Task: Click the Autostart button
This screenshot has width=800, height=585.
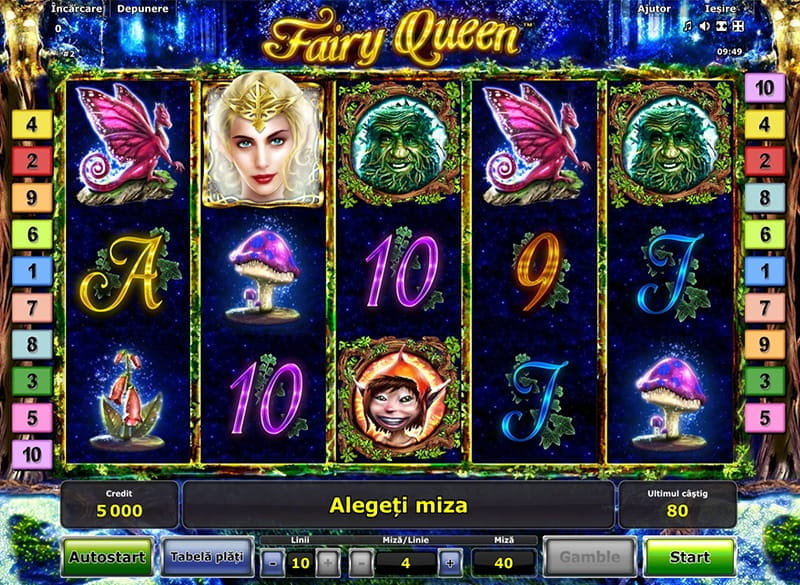Action: (108, 557)
